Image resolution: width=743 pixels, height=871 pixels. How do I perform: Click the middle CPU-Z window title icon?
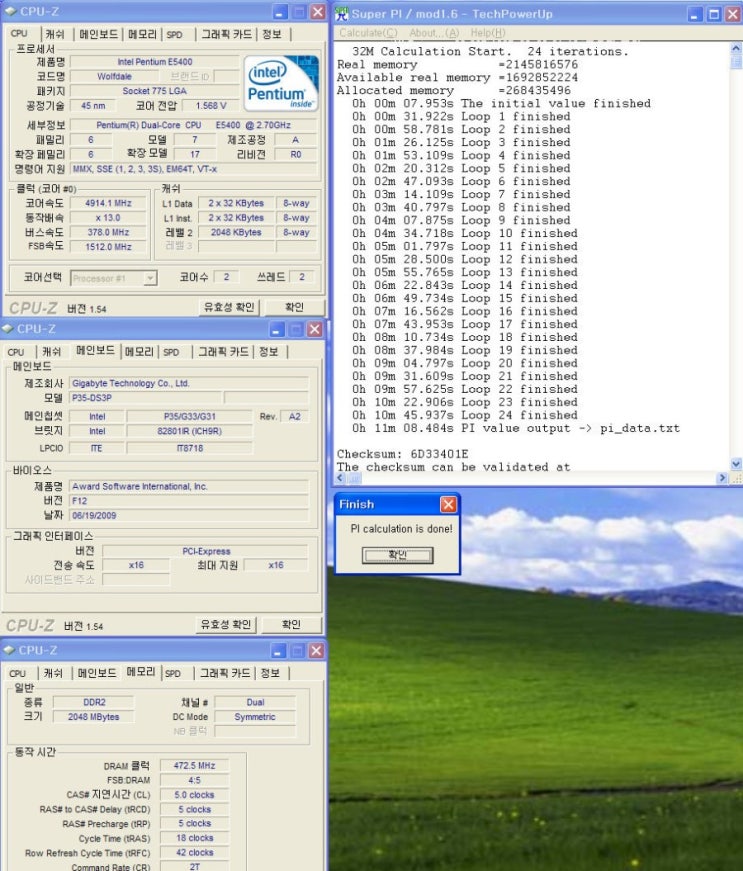8,328
